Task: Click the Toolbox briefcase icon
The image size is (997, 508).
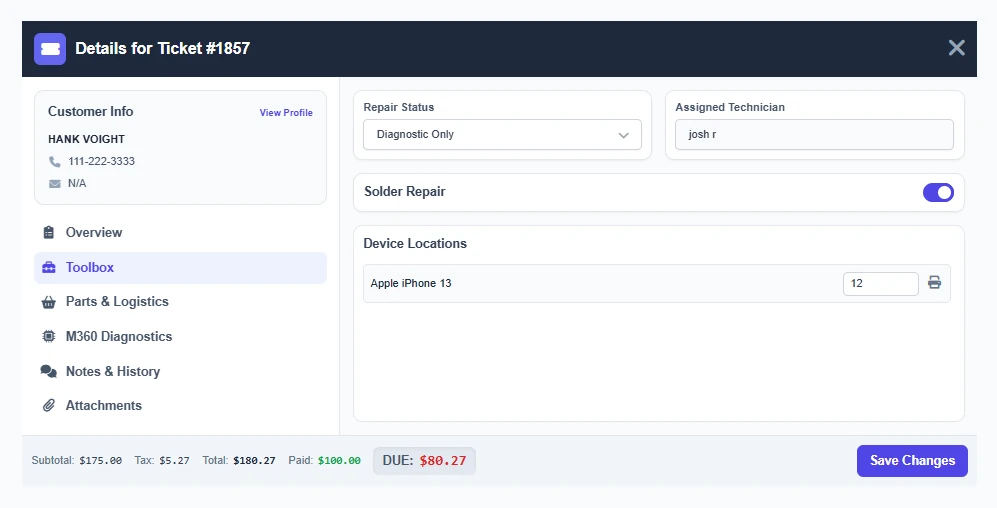Action: point(49,268)
